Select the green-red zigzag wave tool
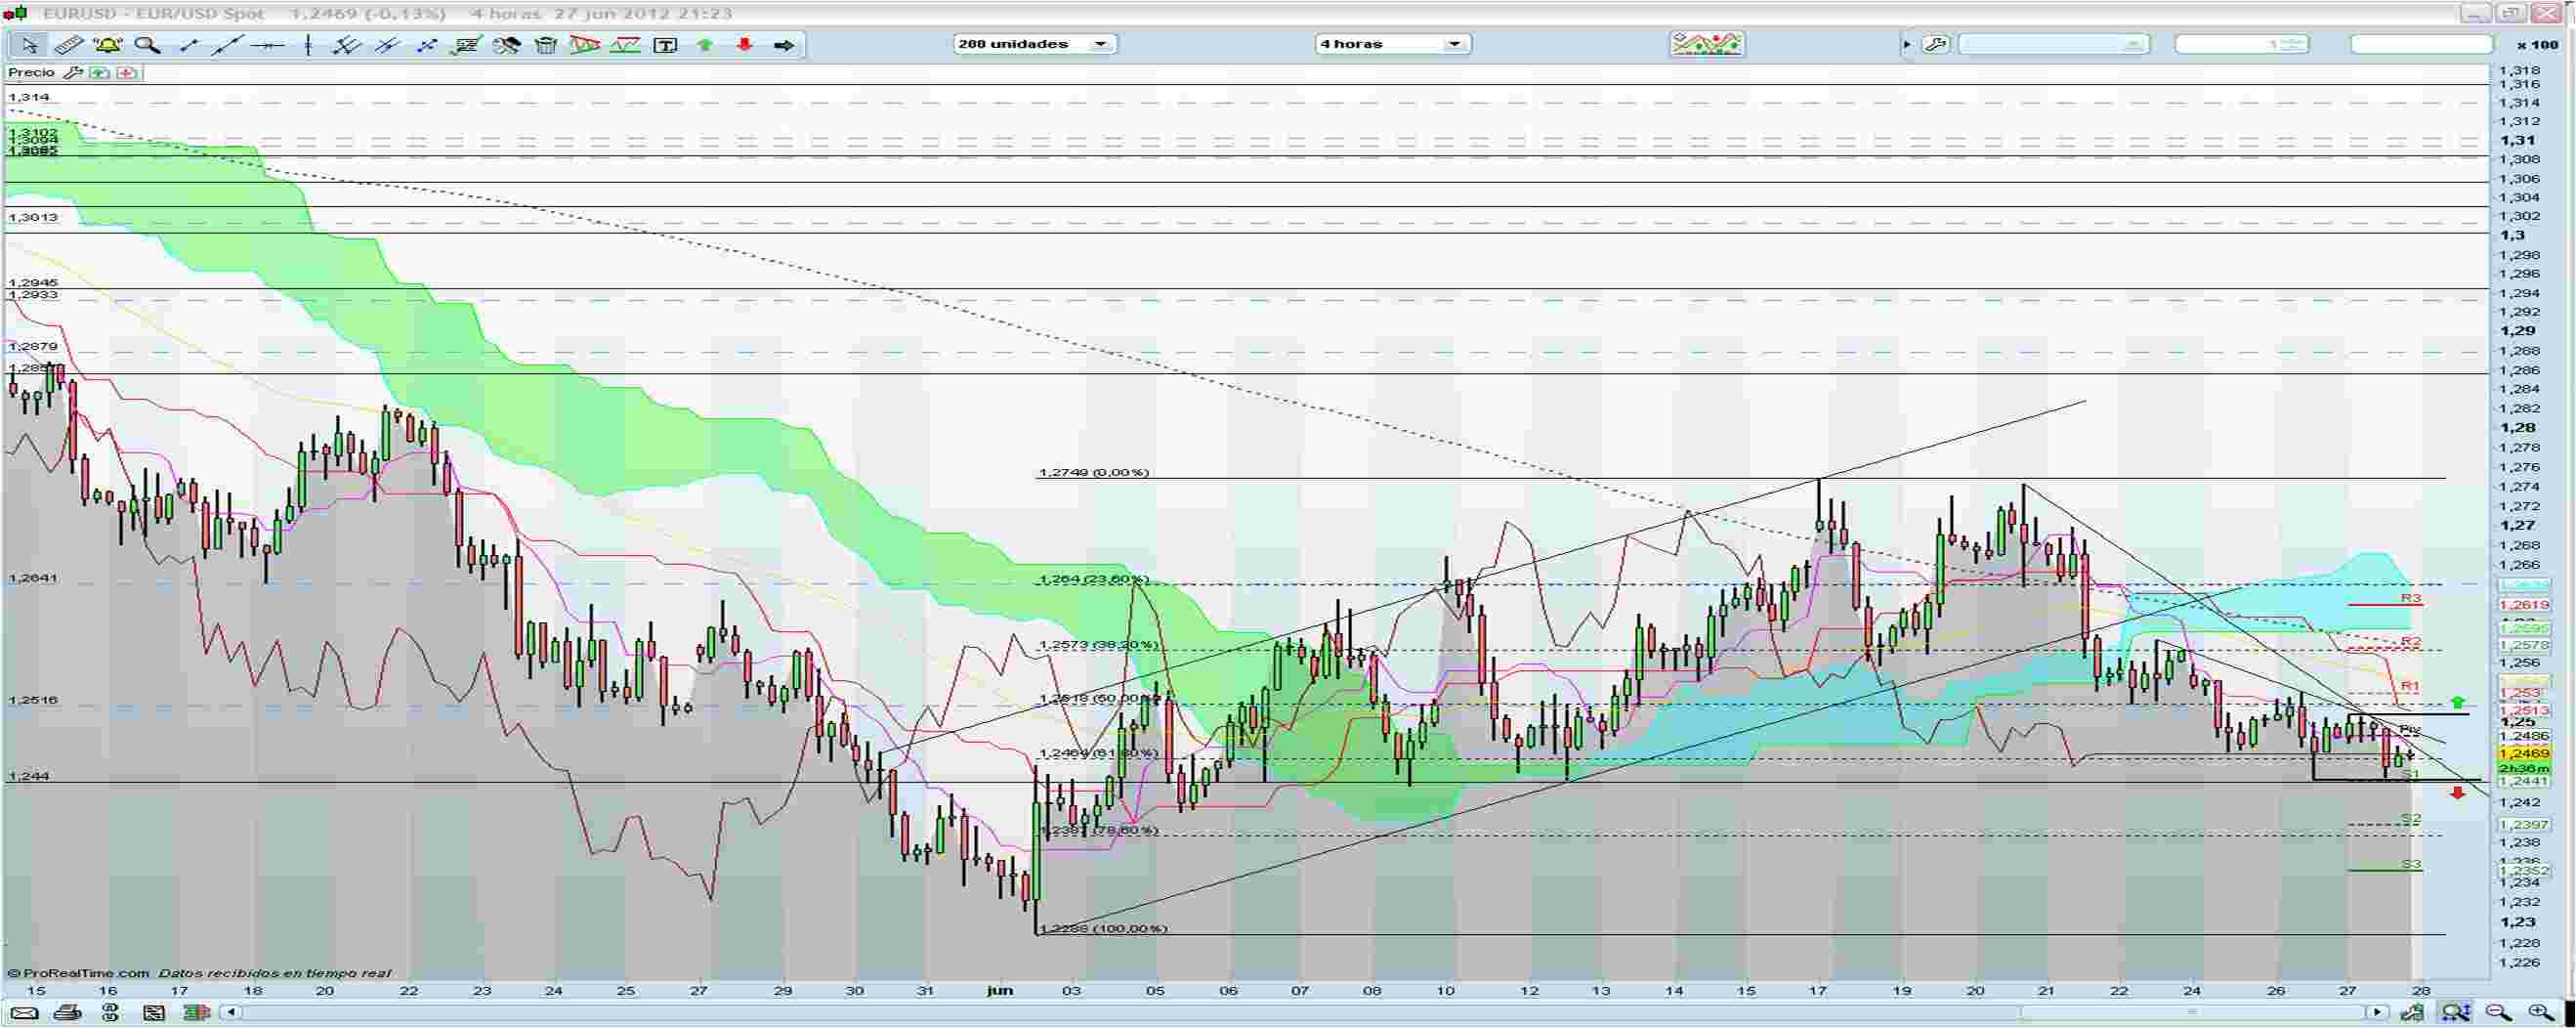2576x1028 pixels. point(625,45)
